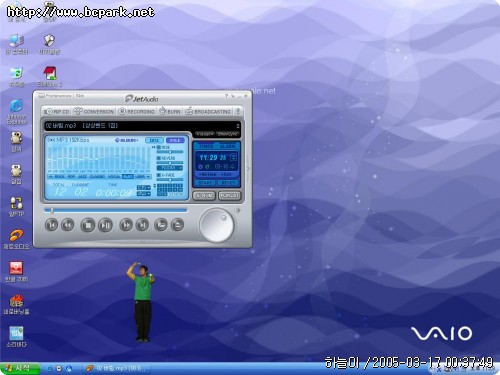This screenshot has width=500, height=375.
Task: Adjust the X-FADE slider
Action: coord(170,180)
